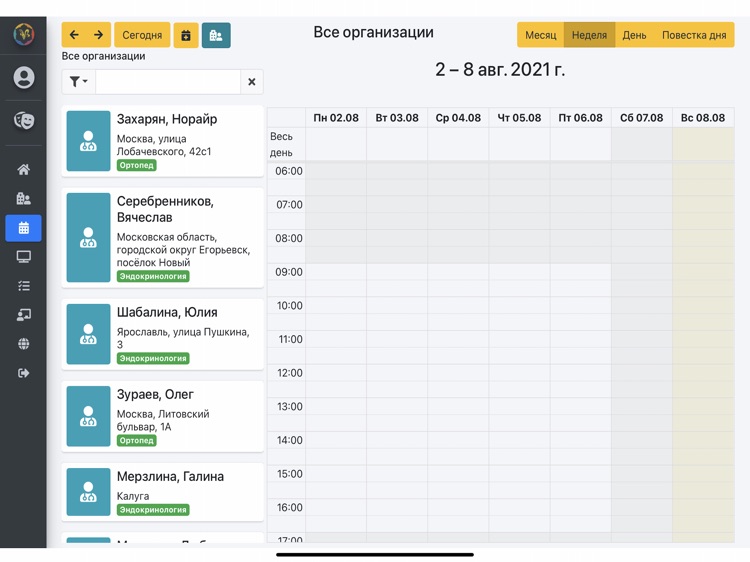Click Все организации label under toolbar
This screenshot has width=750, height=562.
(103, 56)
